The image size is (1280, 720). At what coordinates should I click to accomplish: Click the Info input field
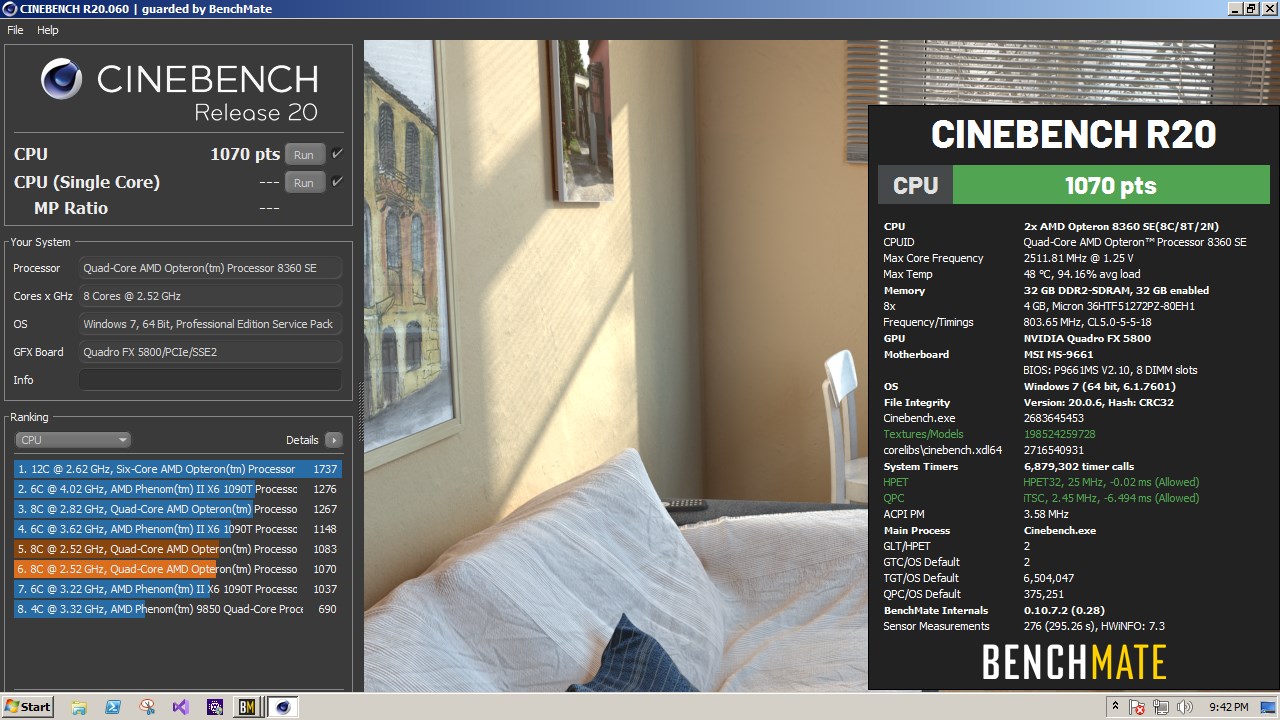click(210, 380)
